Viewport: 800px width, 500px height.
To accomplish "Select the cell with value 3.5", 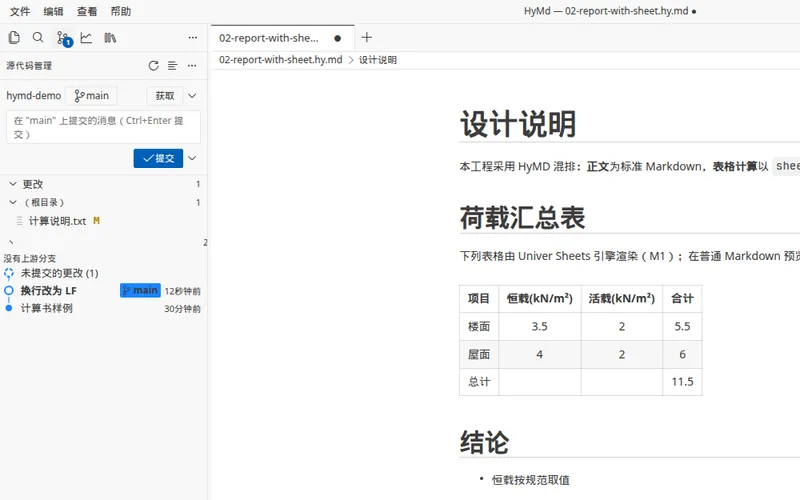I will [540, 326].
